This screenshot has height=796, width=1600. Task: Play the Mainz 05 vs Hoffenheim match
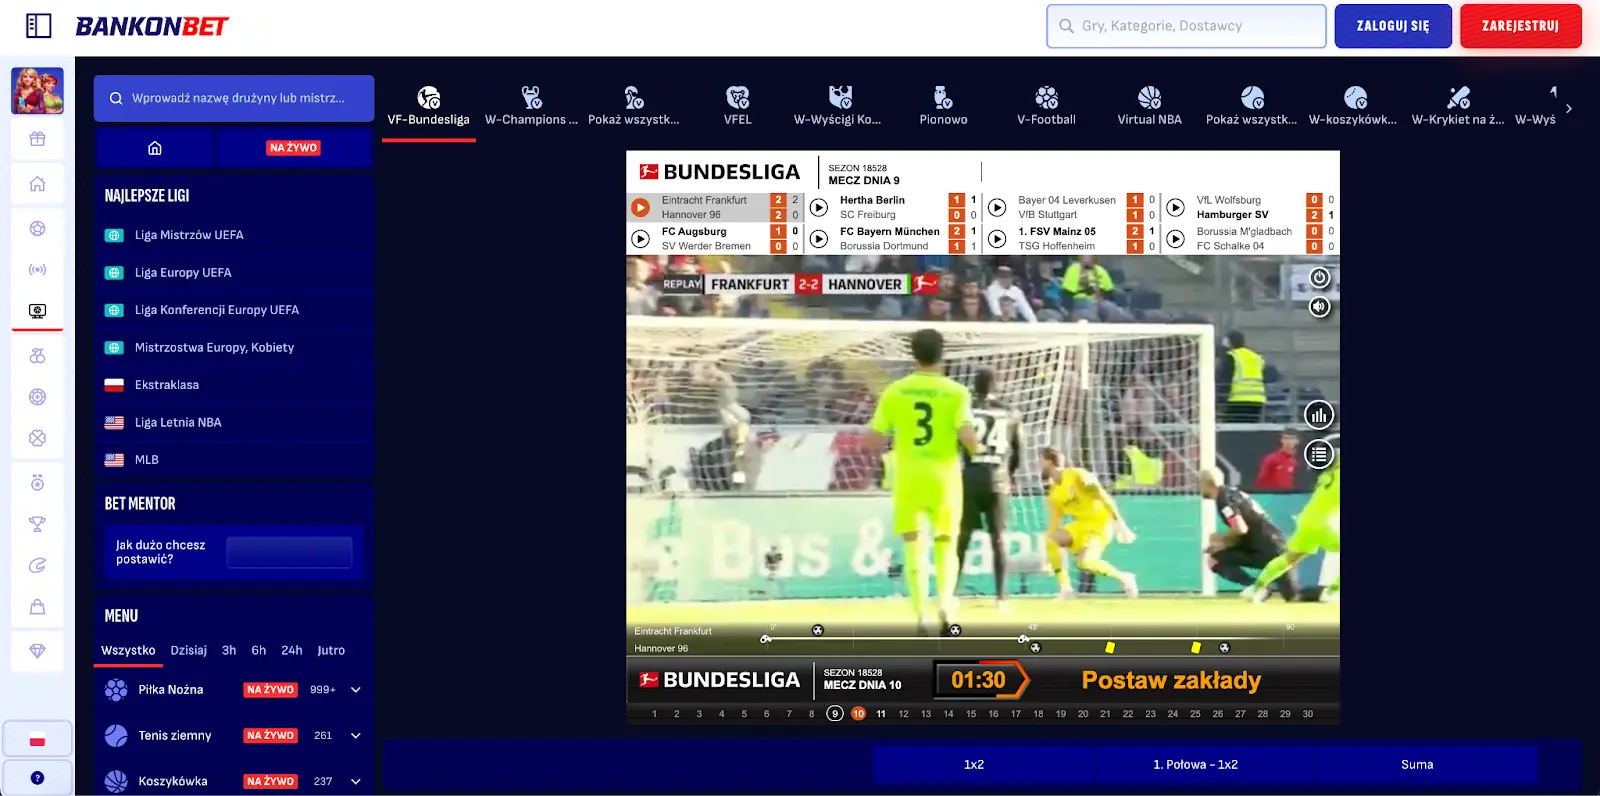click(997, 239)
